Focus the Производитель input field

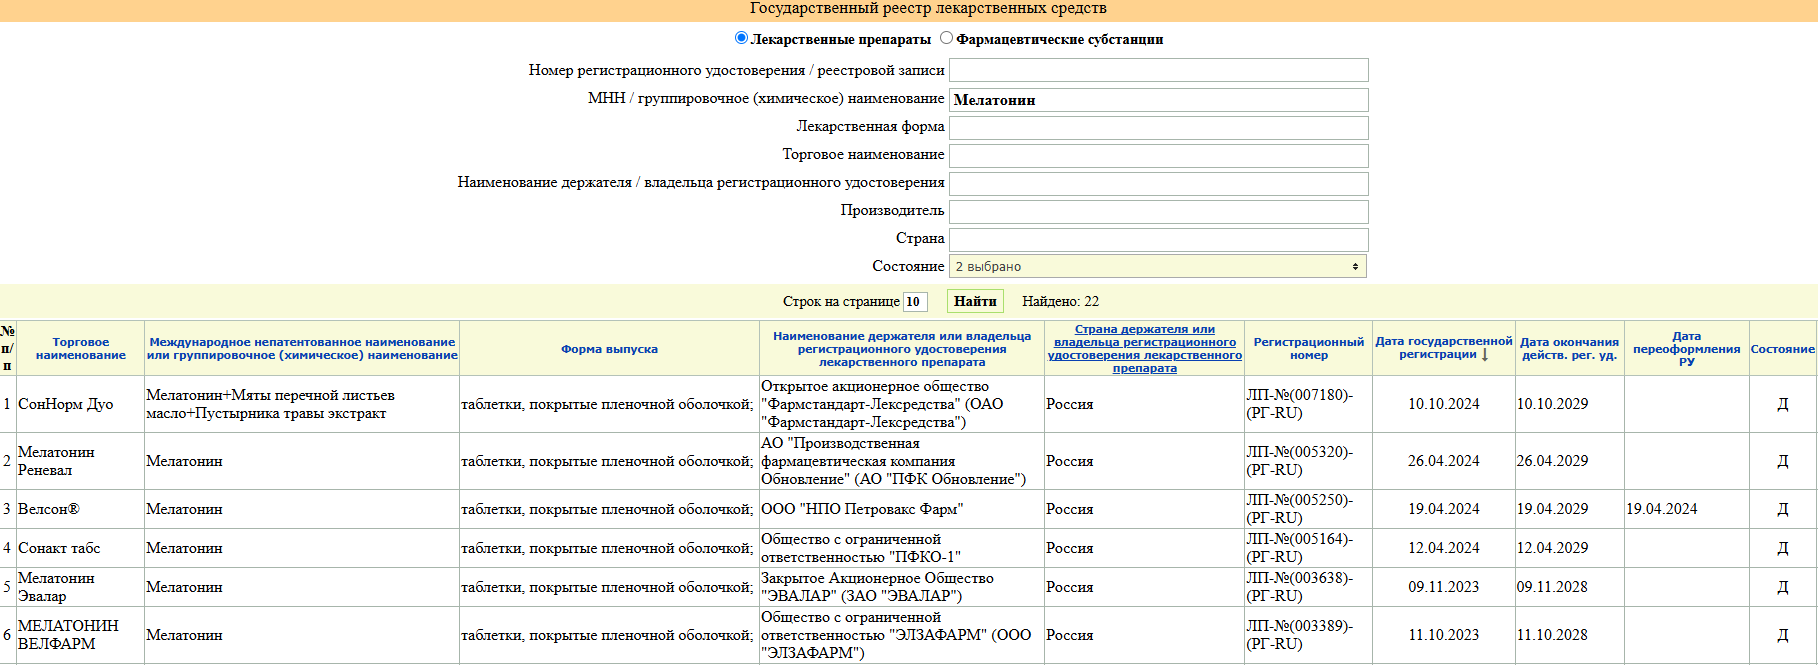[x=1158, y=211]
